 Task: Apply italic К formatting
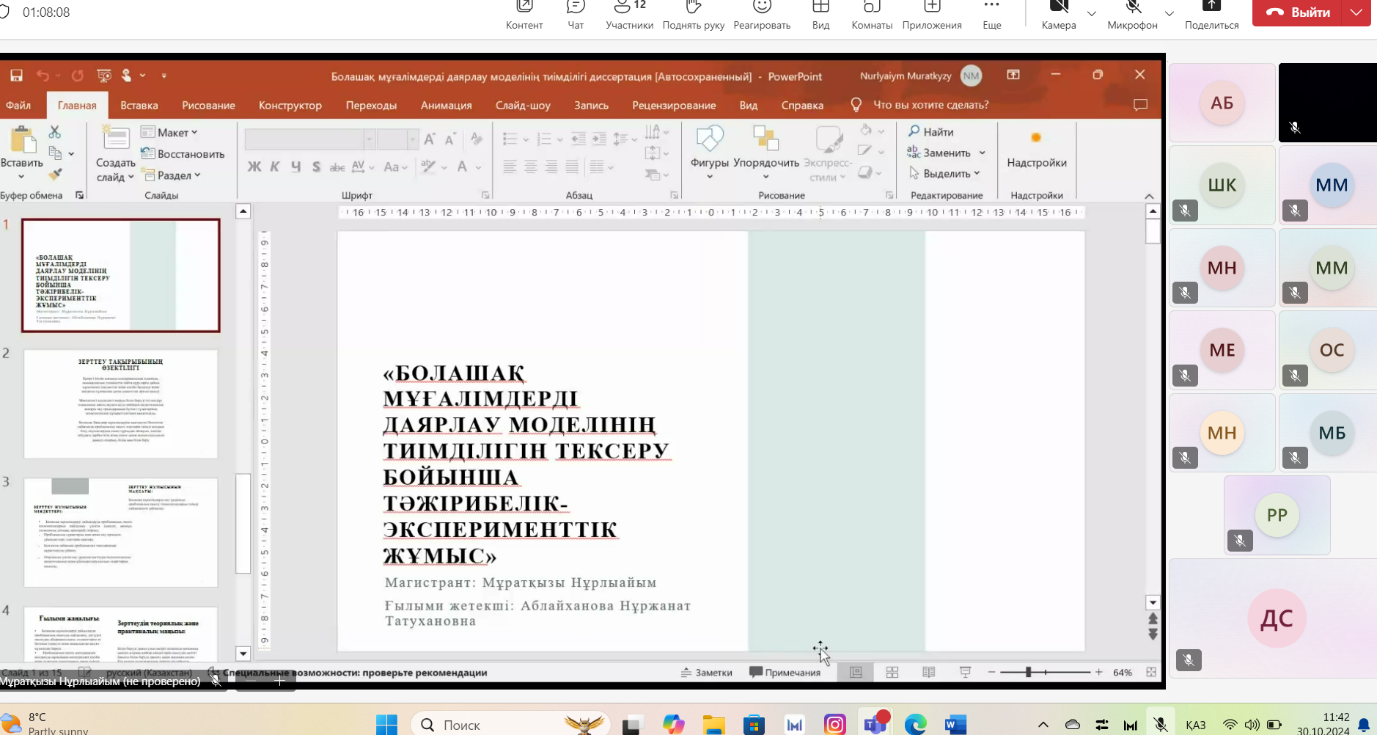275,167
